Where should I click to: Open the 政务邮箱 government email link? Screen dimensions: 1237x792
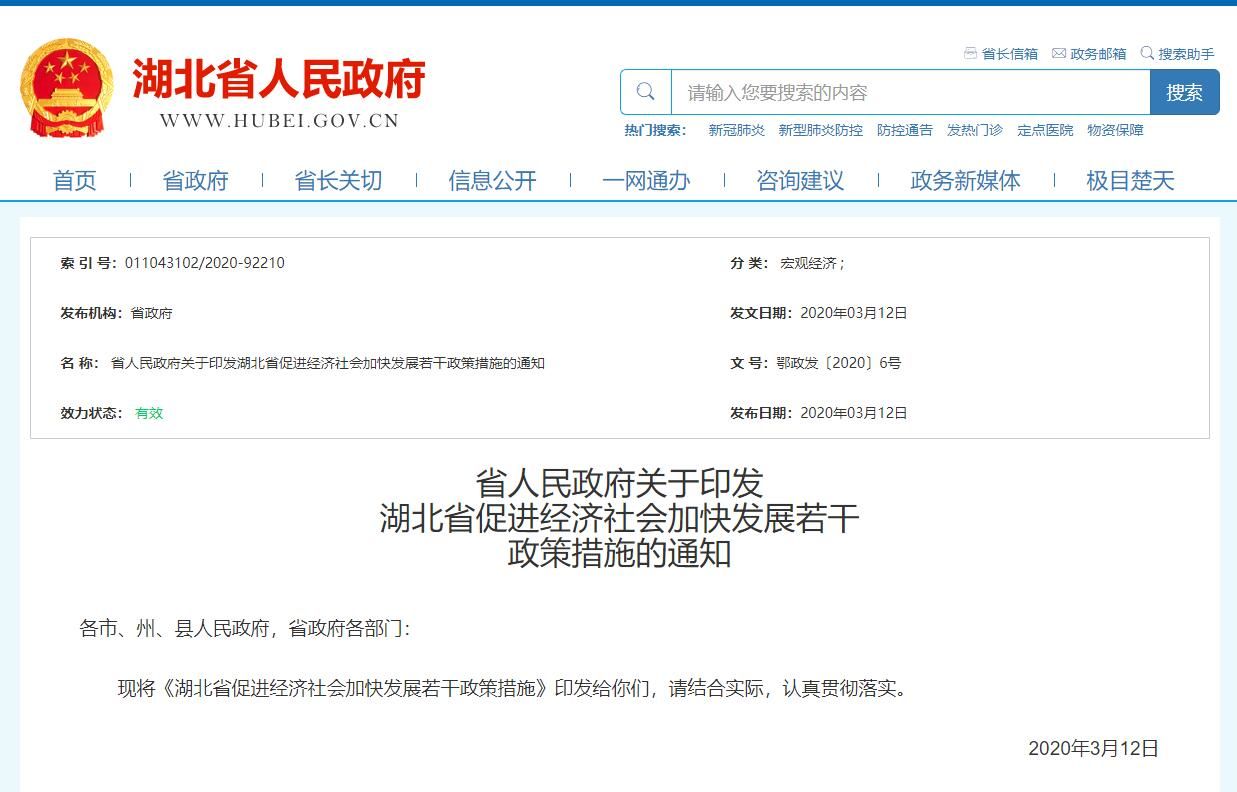click(1089, 54)
